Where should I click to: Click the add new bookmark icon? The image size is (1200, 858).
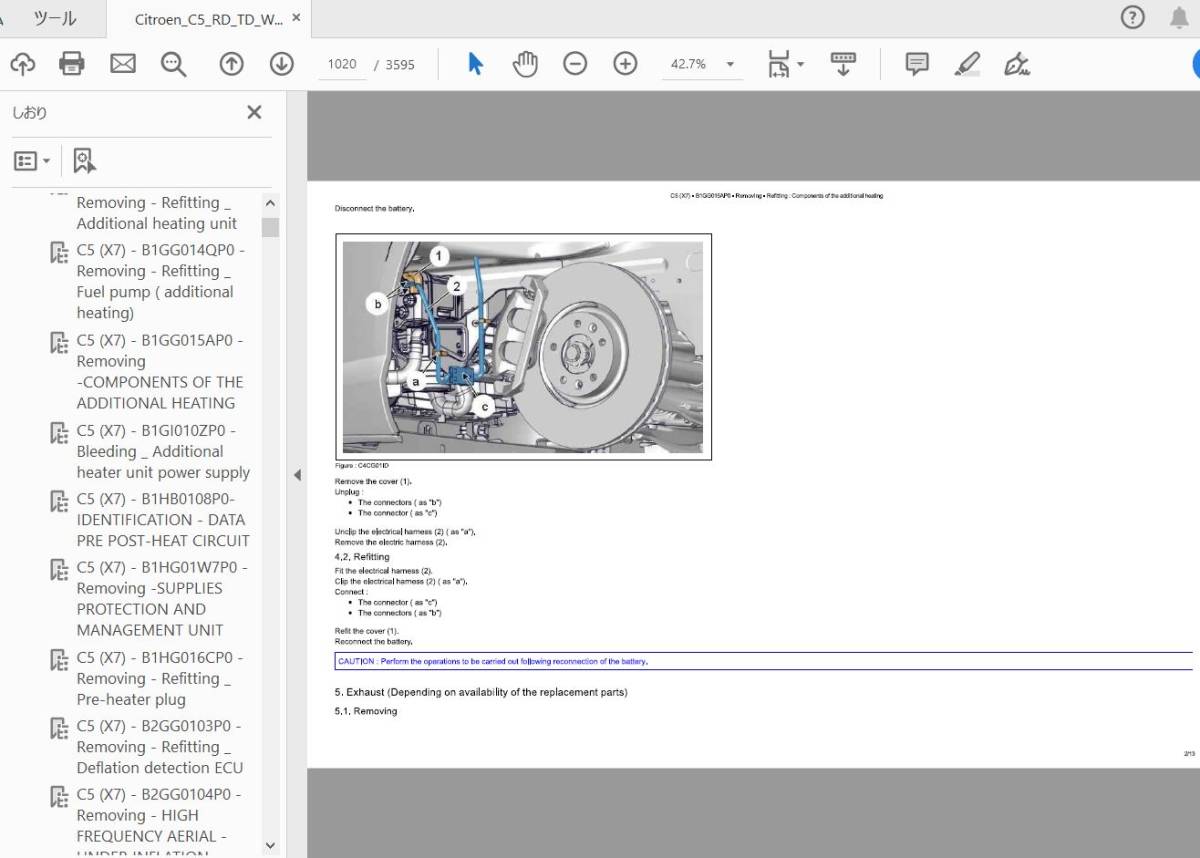(84, 160)
